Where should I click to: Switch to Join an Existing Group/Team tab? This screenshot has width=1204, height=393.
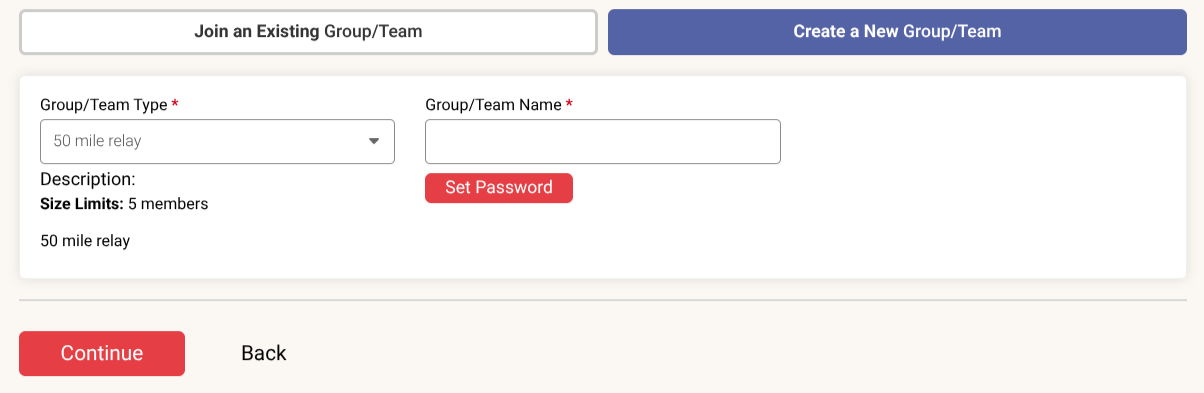[x=308, y=32]
